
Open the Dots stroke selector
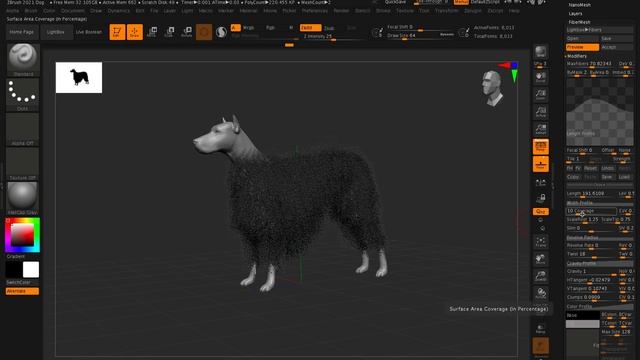[x=22, y=95]
